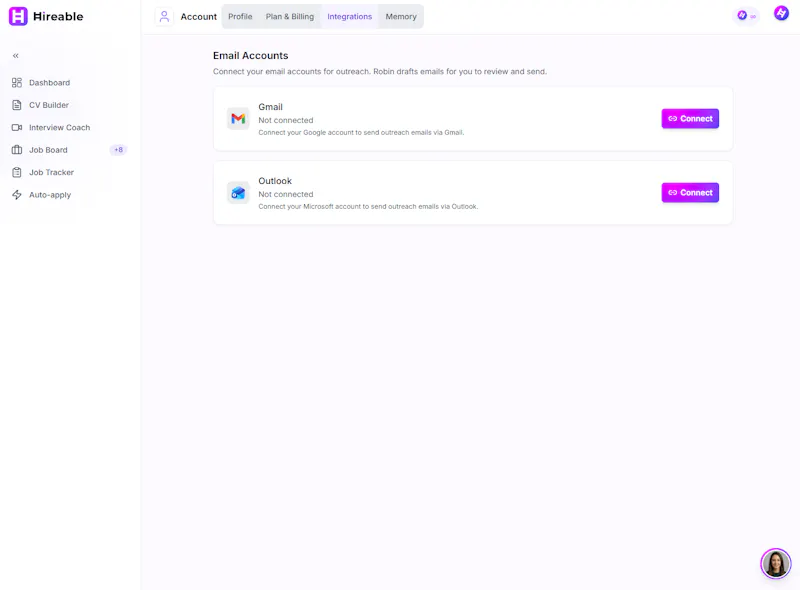This screenshot has width=800, height=590.
Task: Click the Hireable logo icon
Action: 18,16
